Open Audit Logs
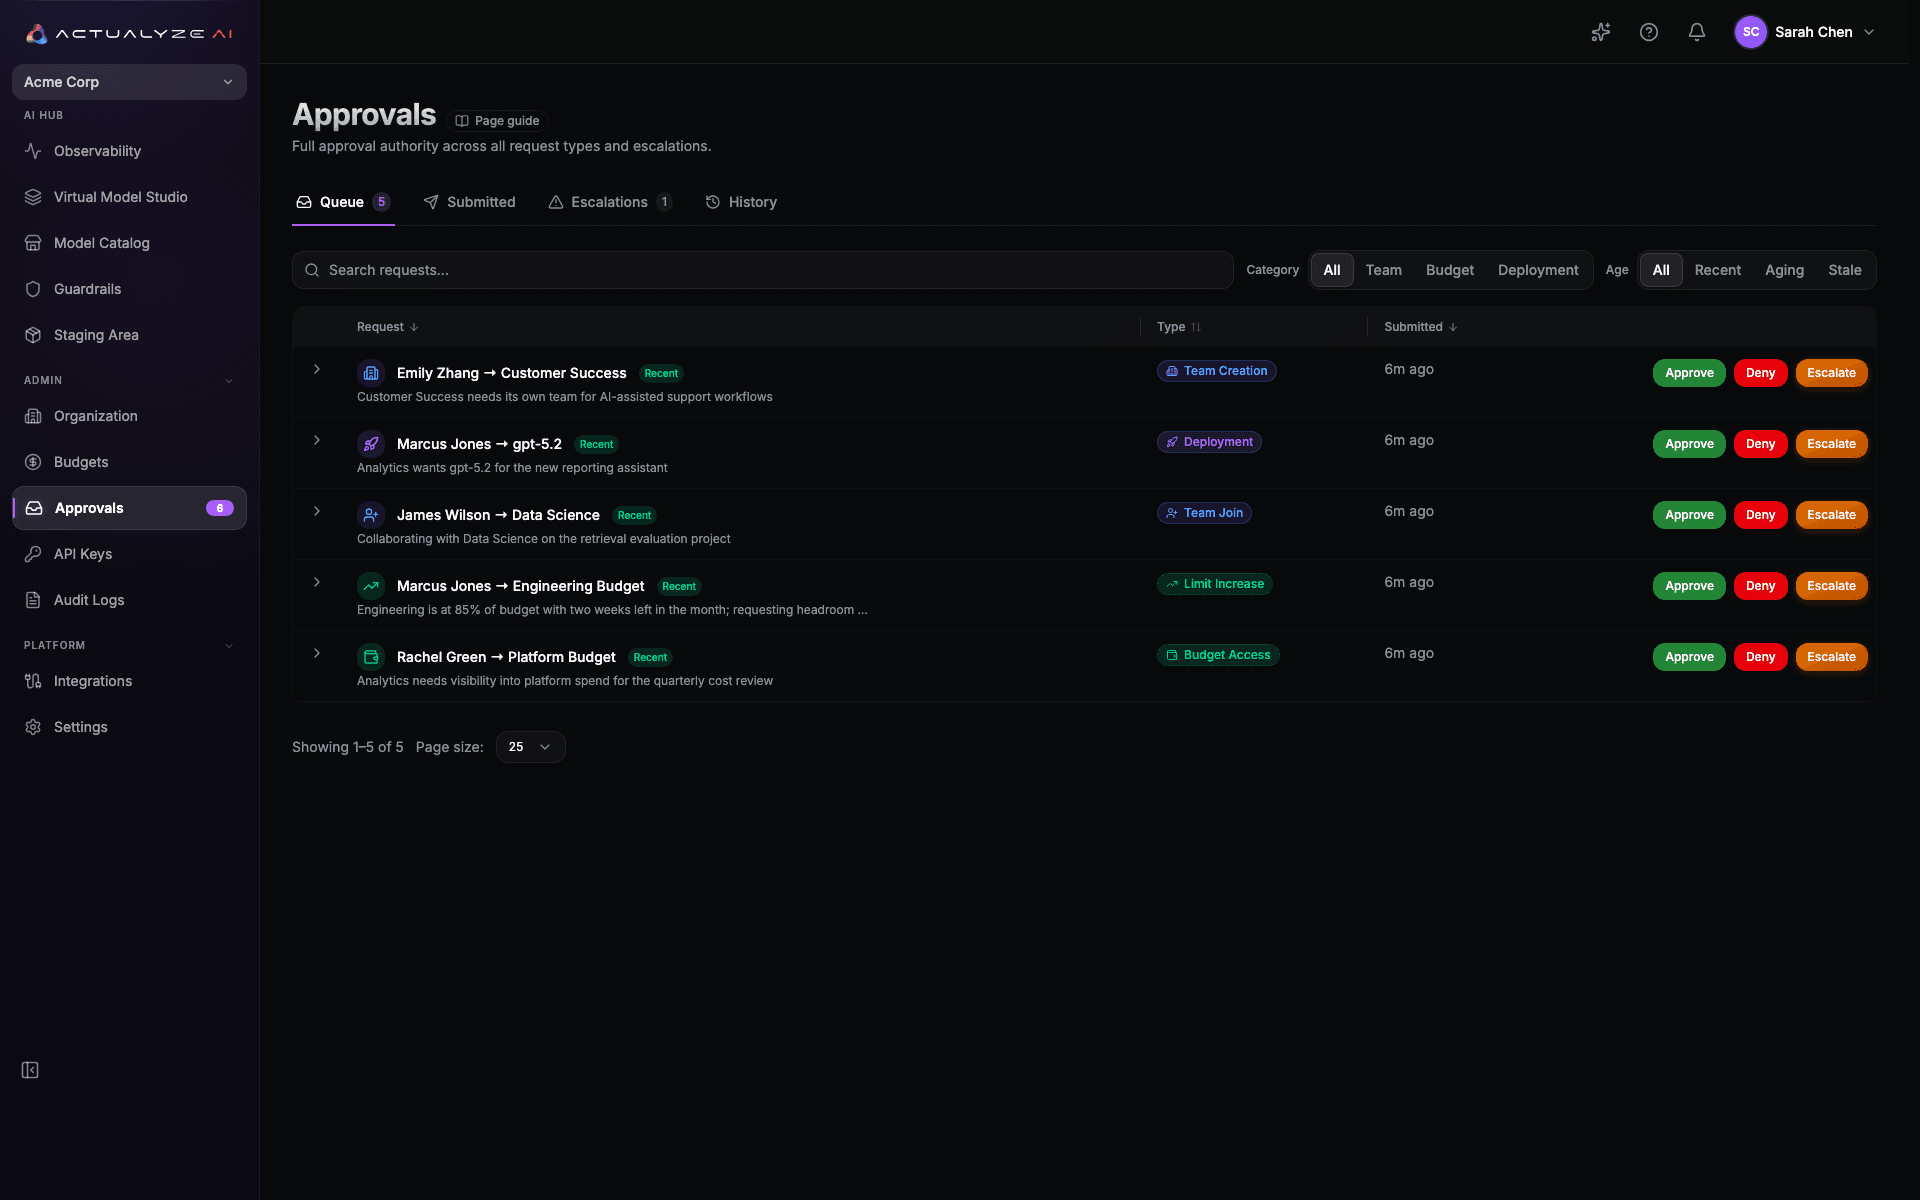 tap(129, 600)
